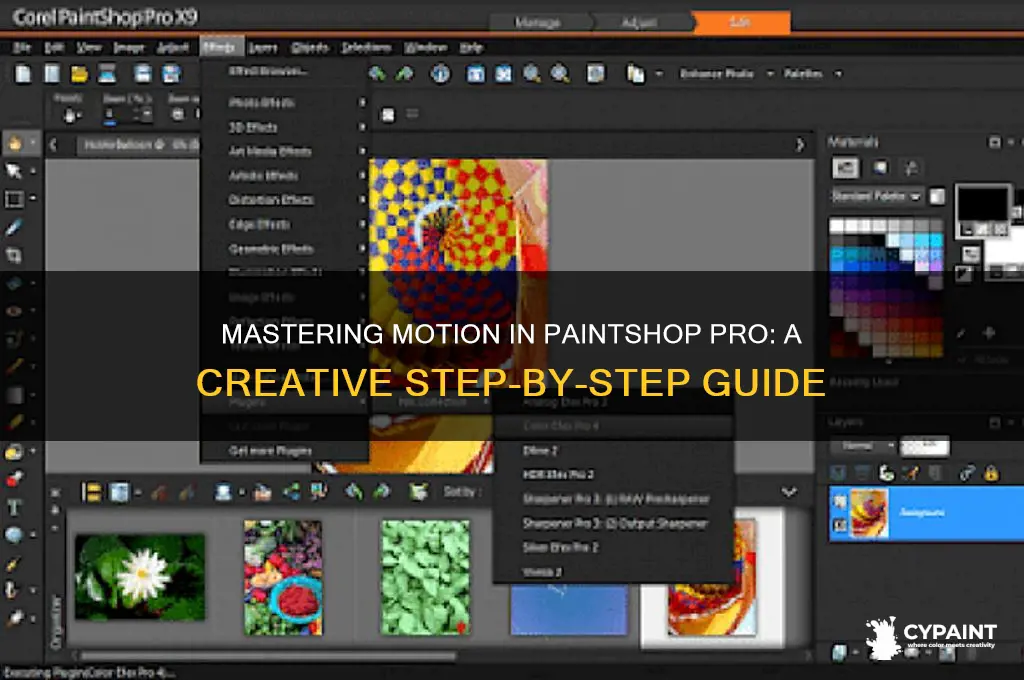Click the Open folder toolbar icon
The image size is (1024, 680).
pos(80,74)
